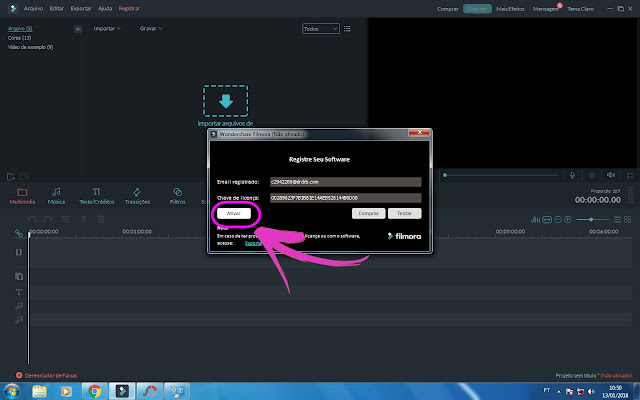Click the timeline zoom out minus icon
This screenshot has width=640, height=400.
click(558, 220)
